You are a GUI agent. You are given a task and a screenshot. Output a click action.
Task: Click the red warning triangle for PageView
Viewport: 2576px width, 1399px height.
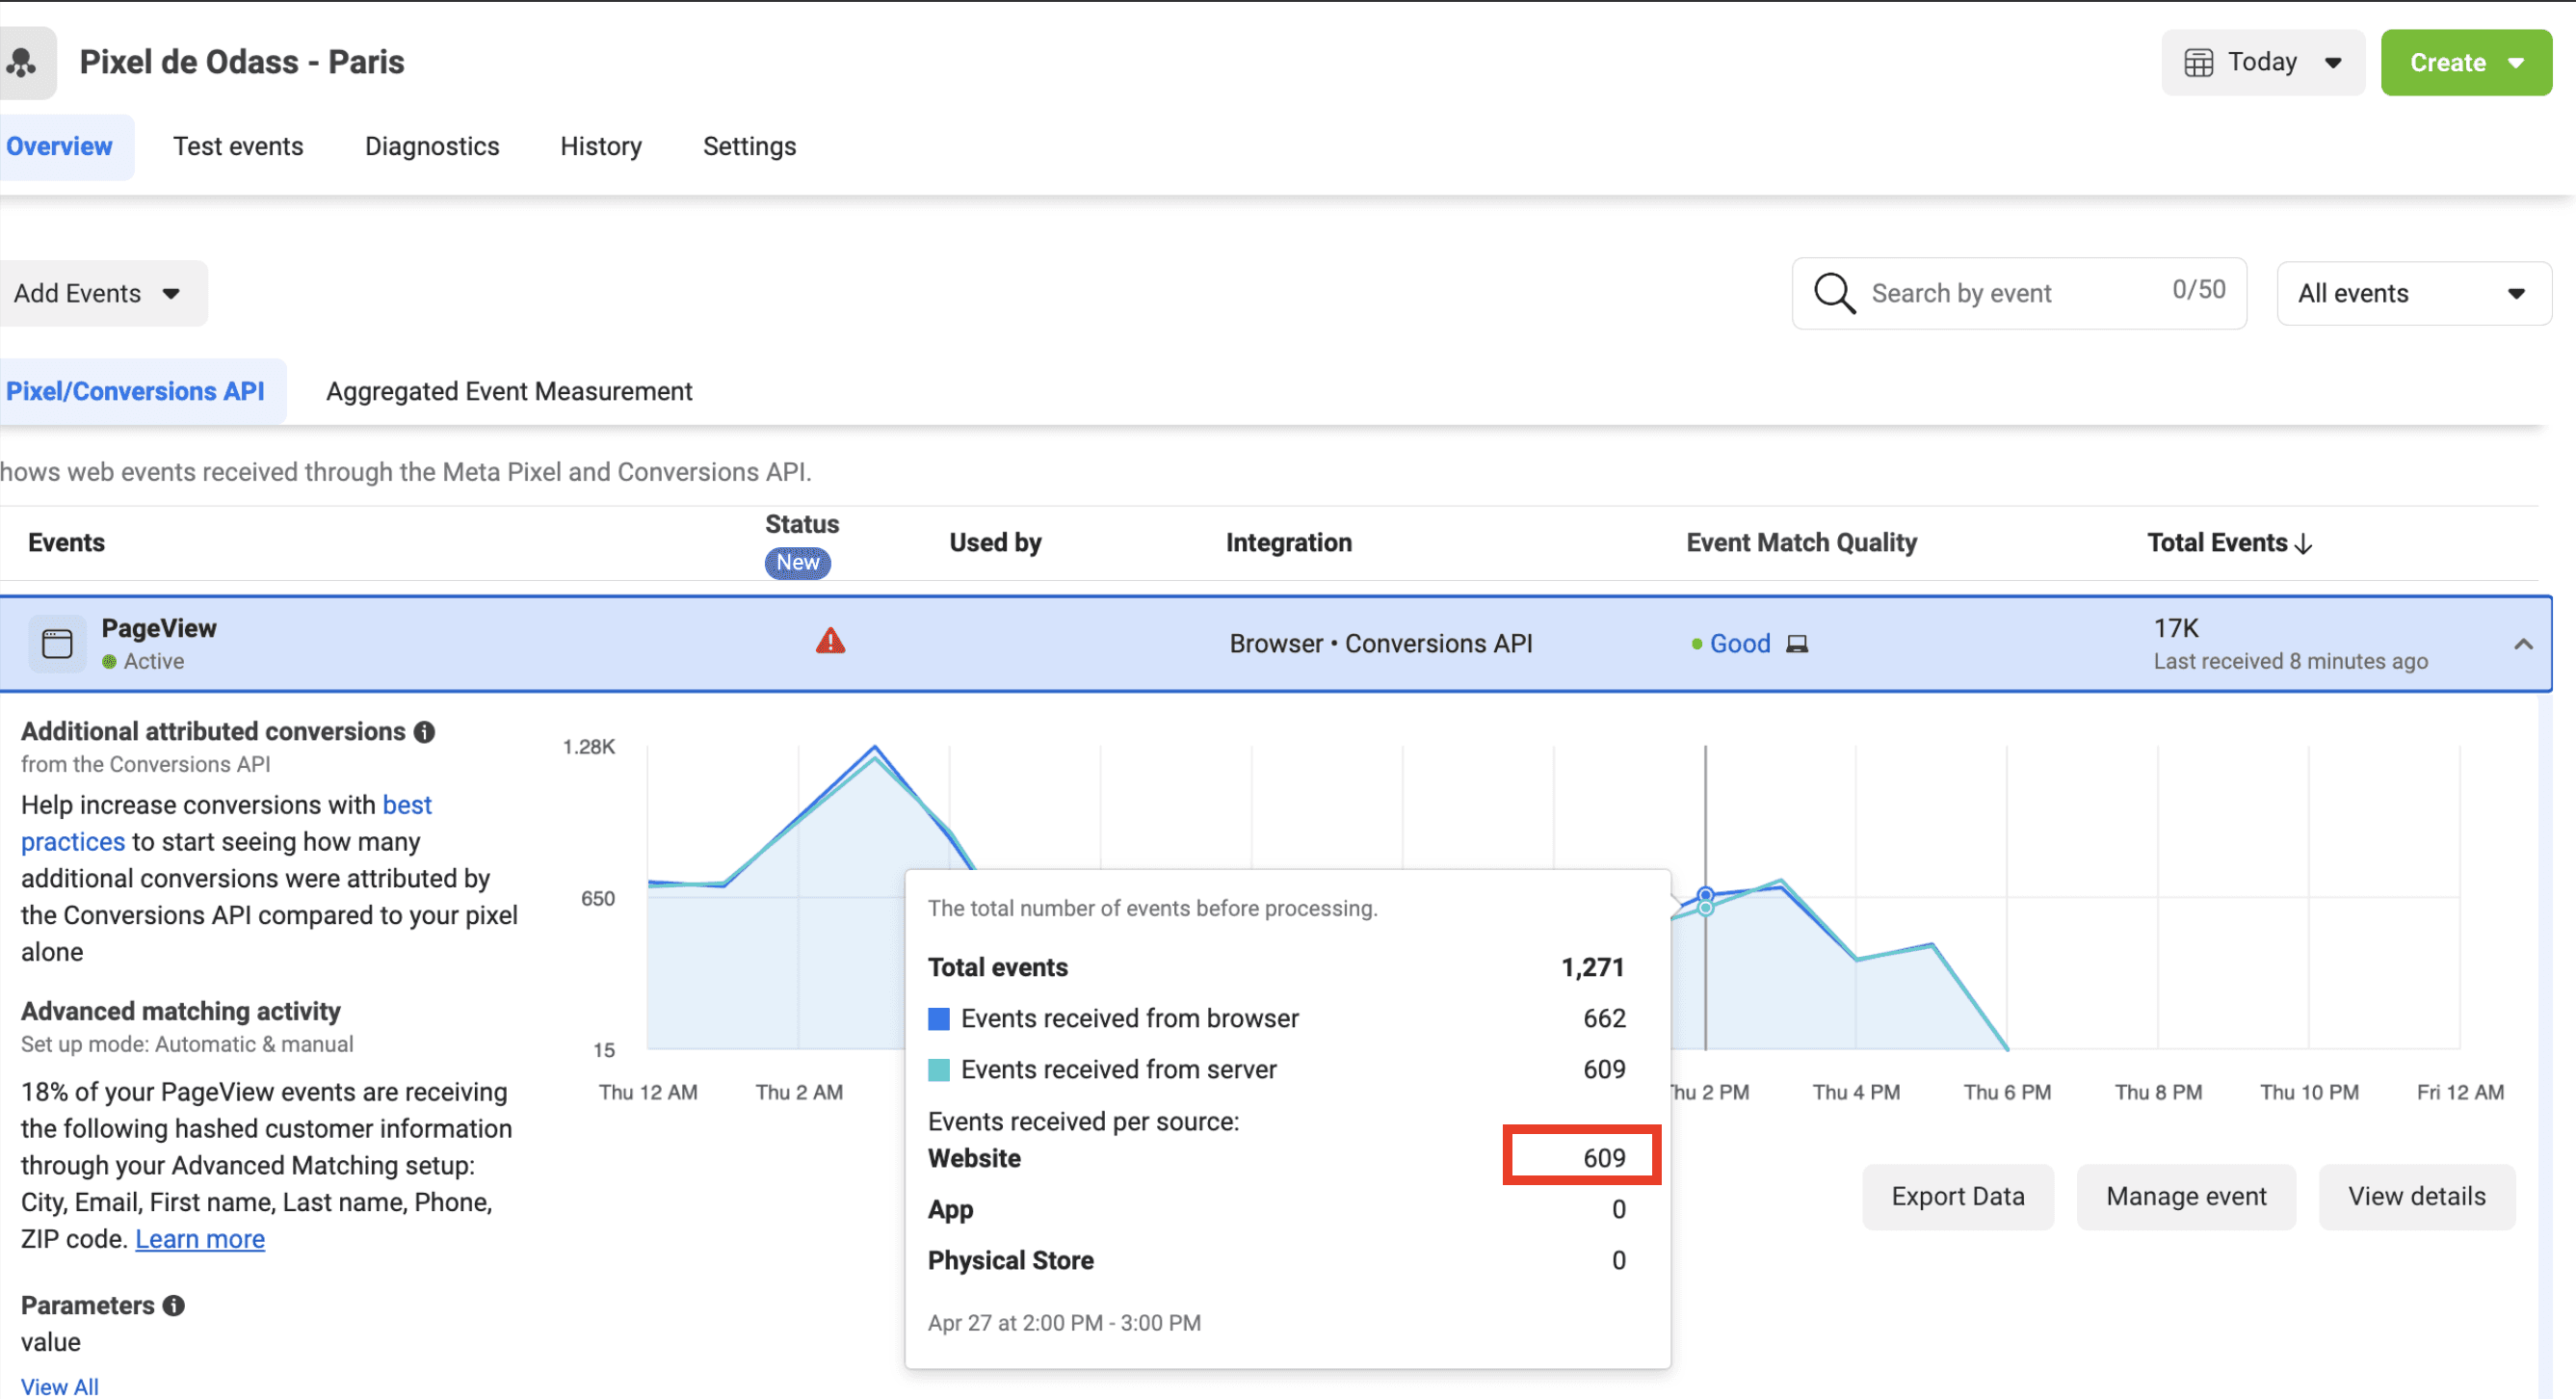(830, 641)
